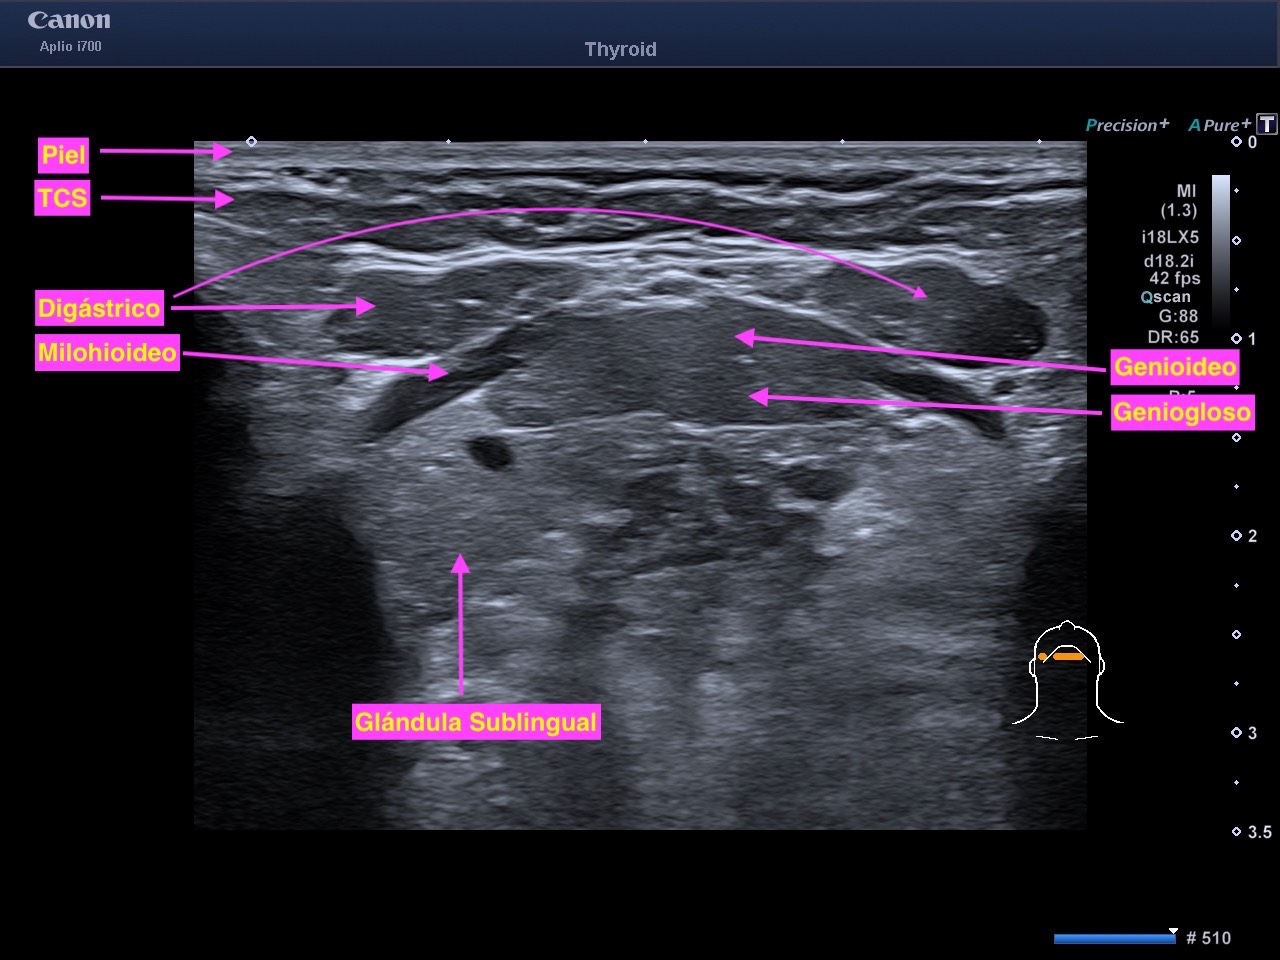
Task: Open the Thyroid preset title
Action: (x=620, y=50)
